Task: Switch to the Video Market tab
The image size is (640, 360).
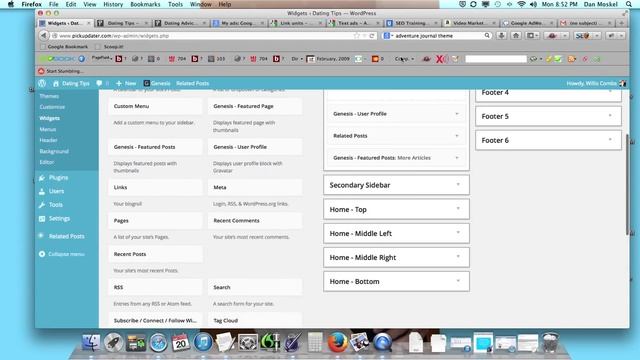Action: click(469, 23)
